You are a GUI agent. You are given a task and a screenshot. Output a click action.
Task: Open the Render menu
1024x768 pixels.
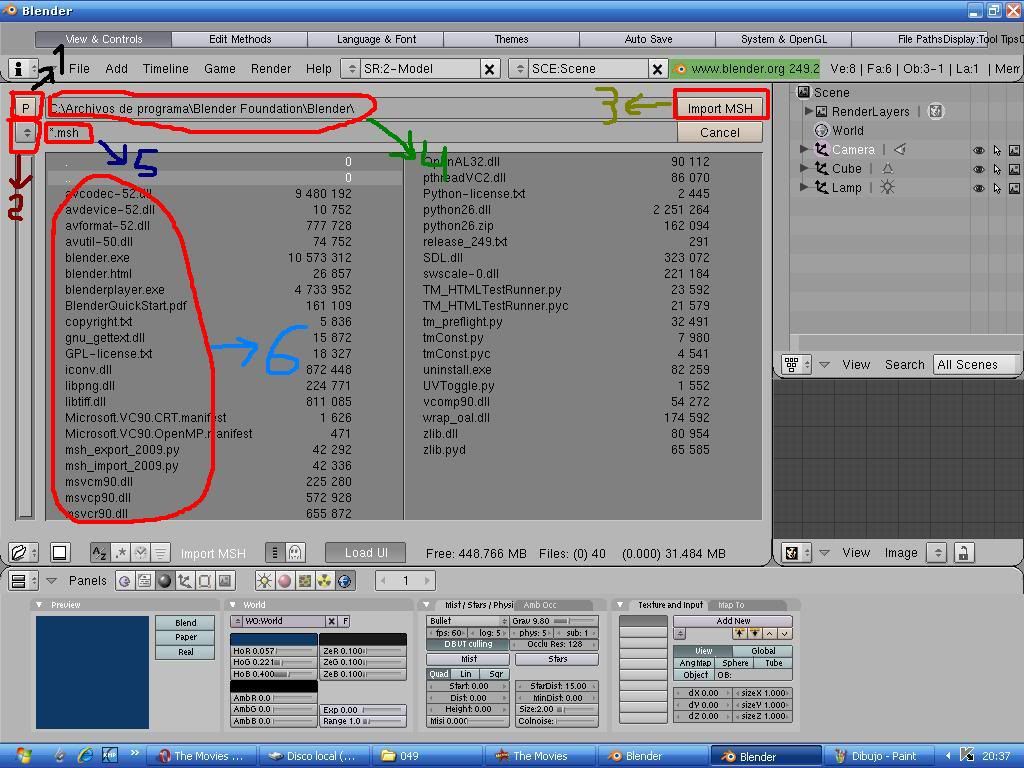[x=271, y=69]
